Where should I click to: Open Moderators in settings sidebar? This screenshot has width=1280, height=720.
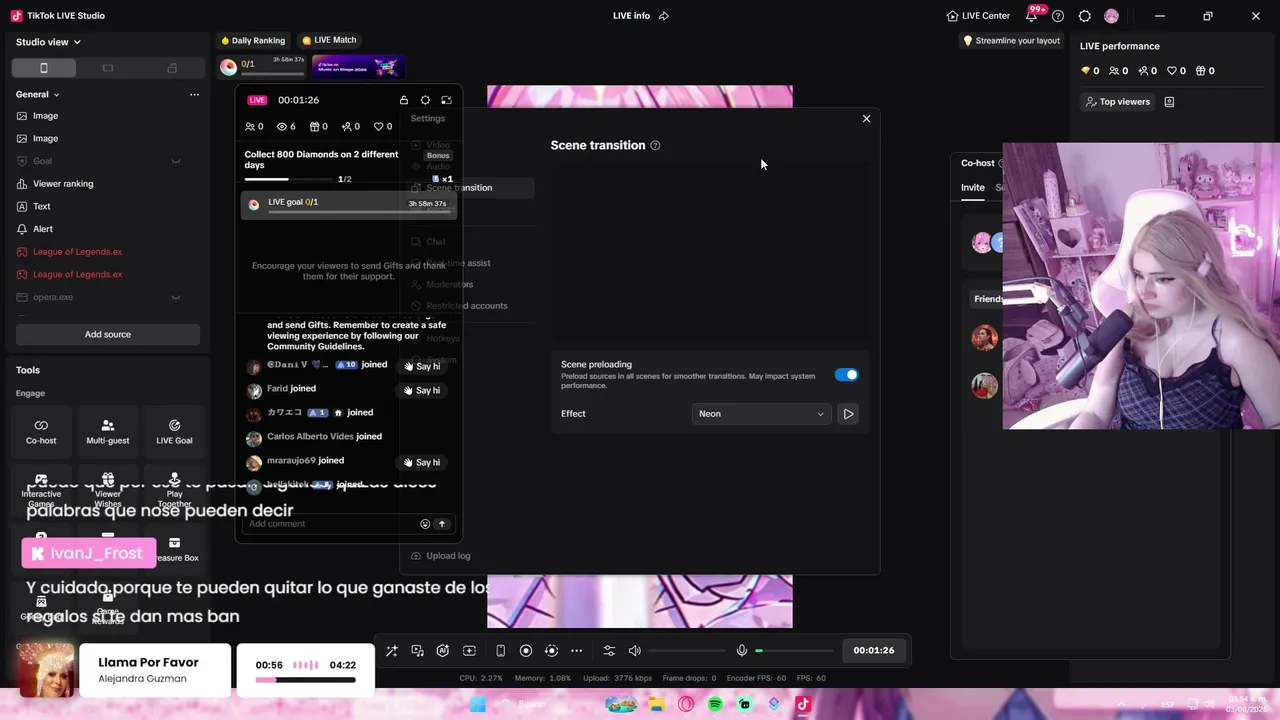click(450, 285)
